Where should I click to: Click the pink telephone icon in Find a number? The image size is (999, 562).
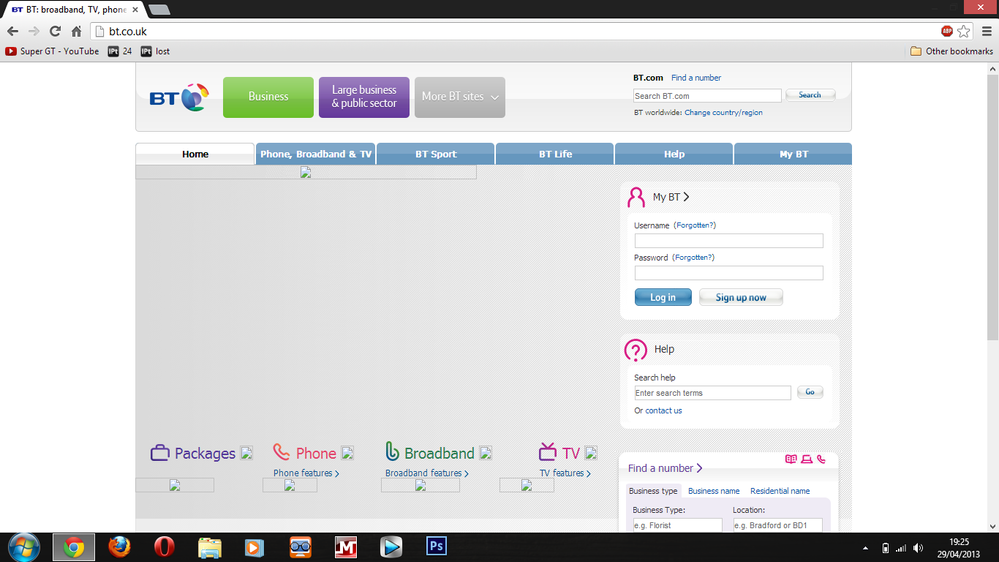click(821, 459)
